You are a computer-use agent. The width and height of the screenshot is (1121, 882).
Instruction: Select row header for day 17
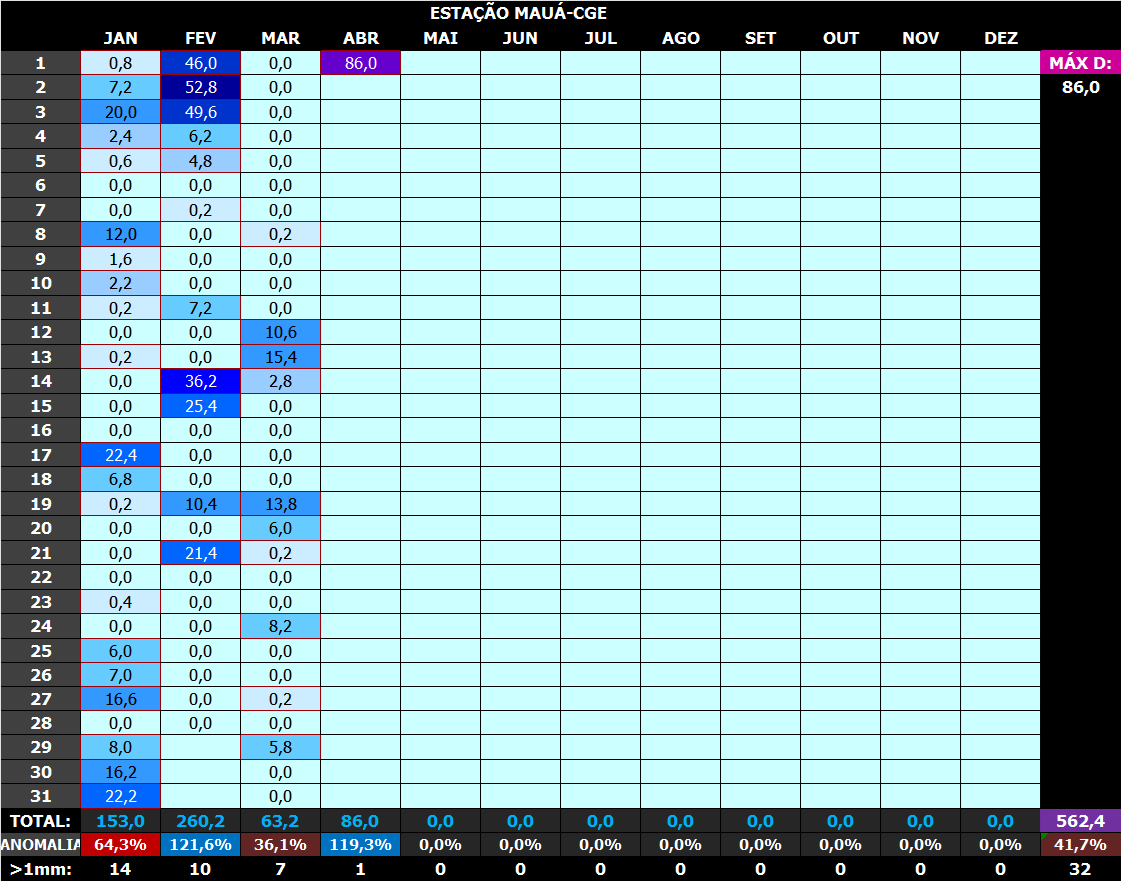(41, 455)
